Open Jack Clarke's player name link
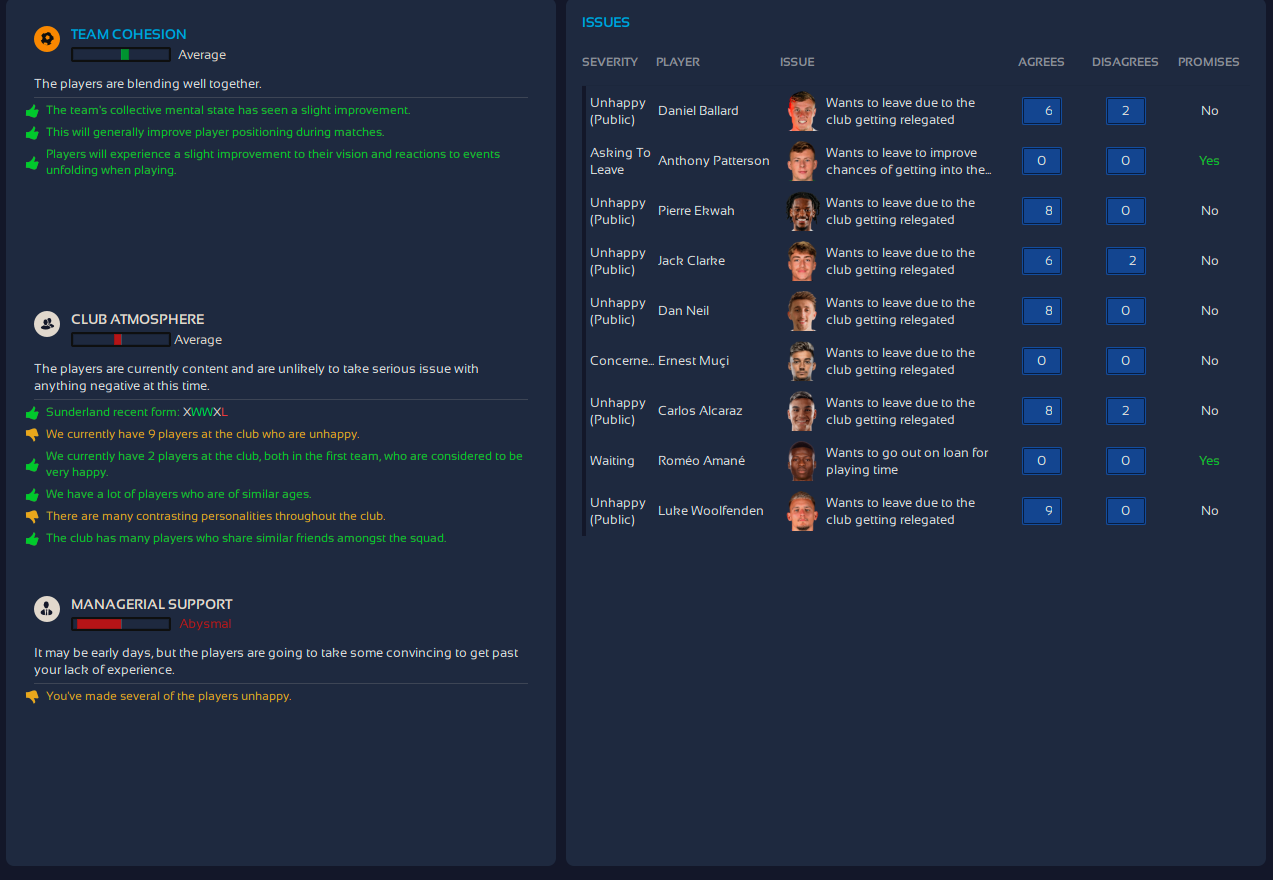Viewport: 1273px width, 880px height. point(691,261)
